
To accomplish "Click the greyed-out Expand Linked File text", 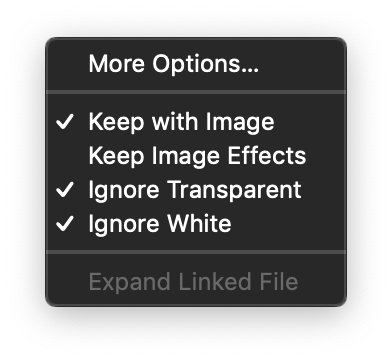I will click(x=193, y=282).
